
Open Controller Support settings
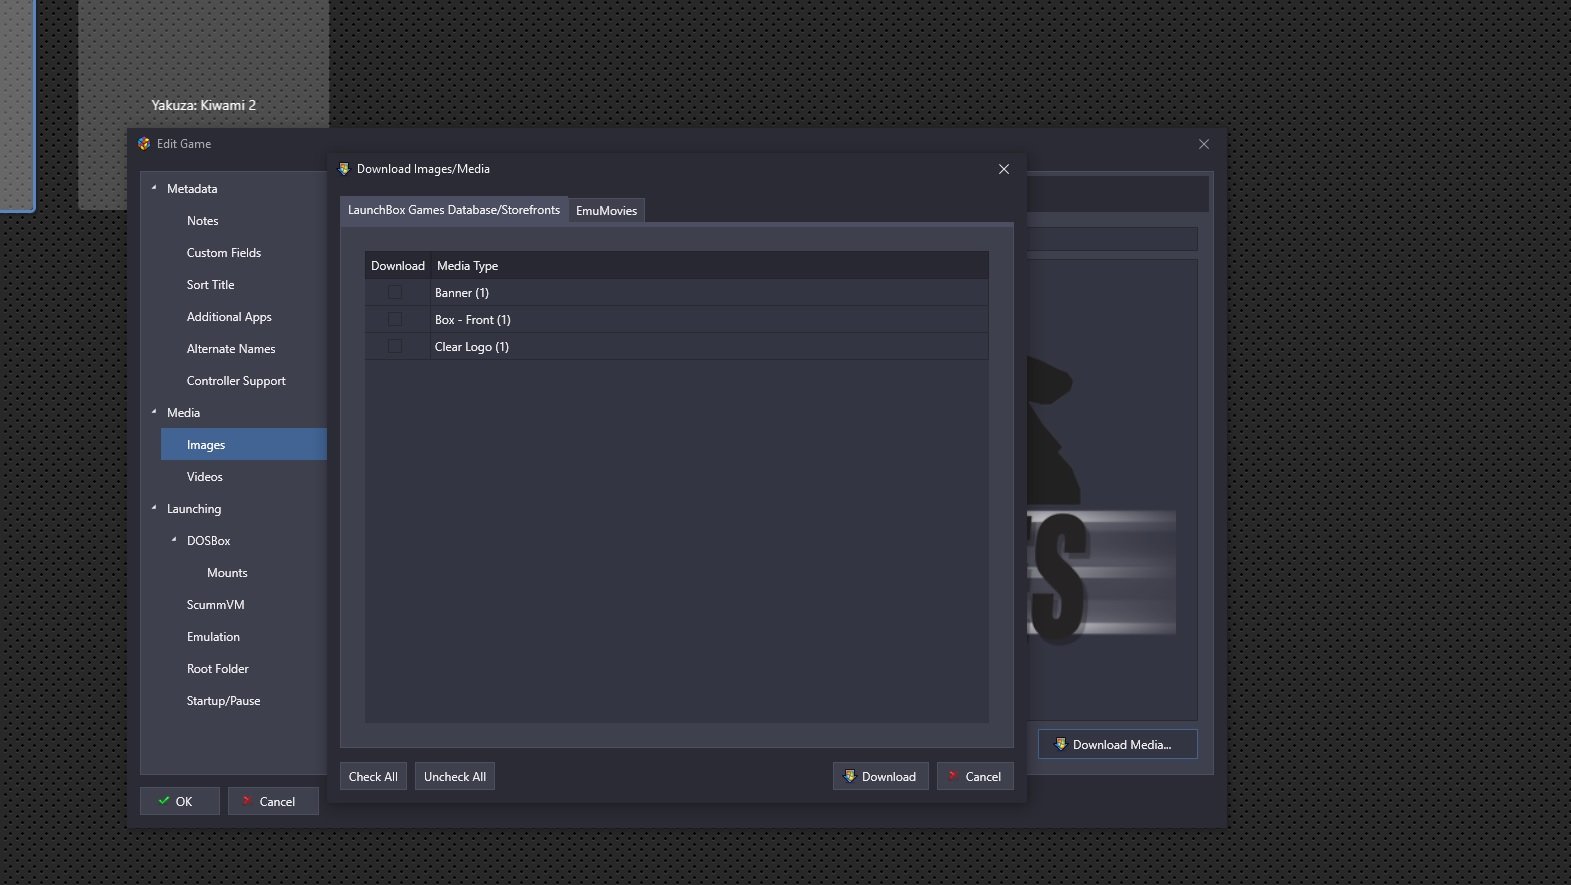point(236,381)
